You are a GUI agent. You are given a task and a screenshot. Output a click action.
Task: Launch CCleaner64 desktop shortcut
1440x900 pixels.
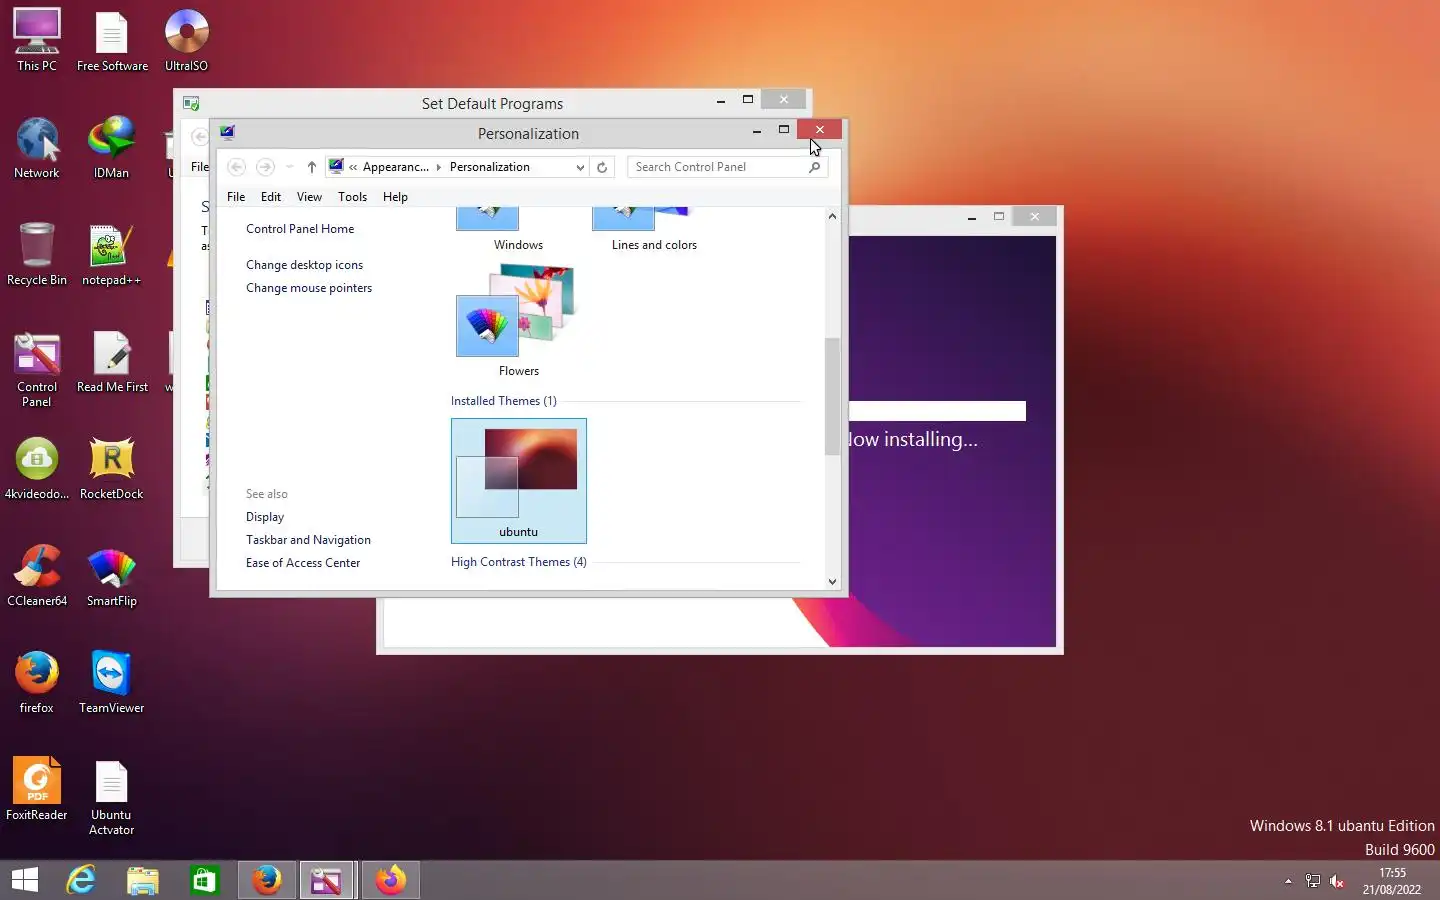tap(37, 575)
